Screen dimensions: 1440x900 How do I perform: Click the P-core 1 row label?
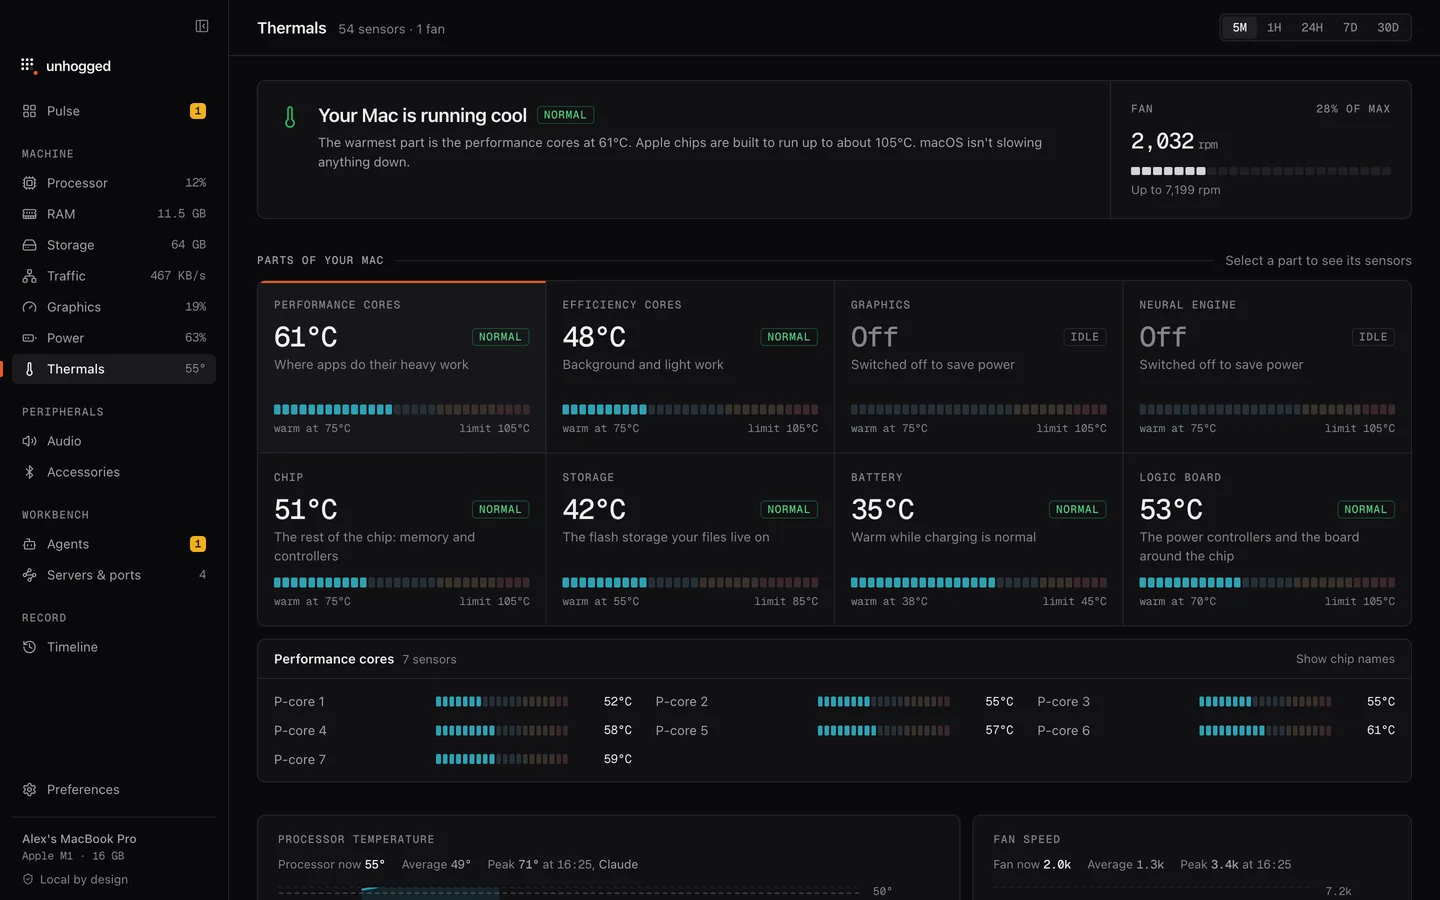tap(299, 702)
